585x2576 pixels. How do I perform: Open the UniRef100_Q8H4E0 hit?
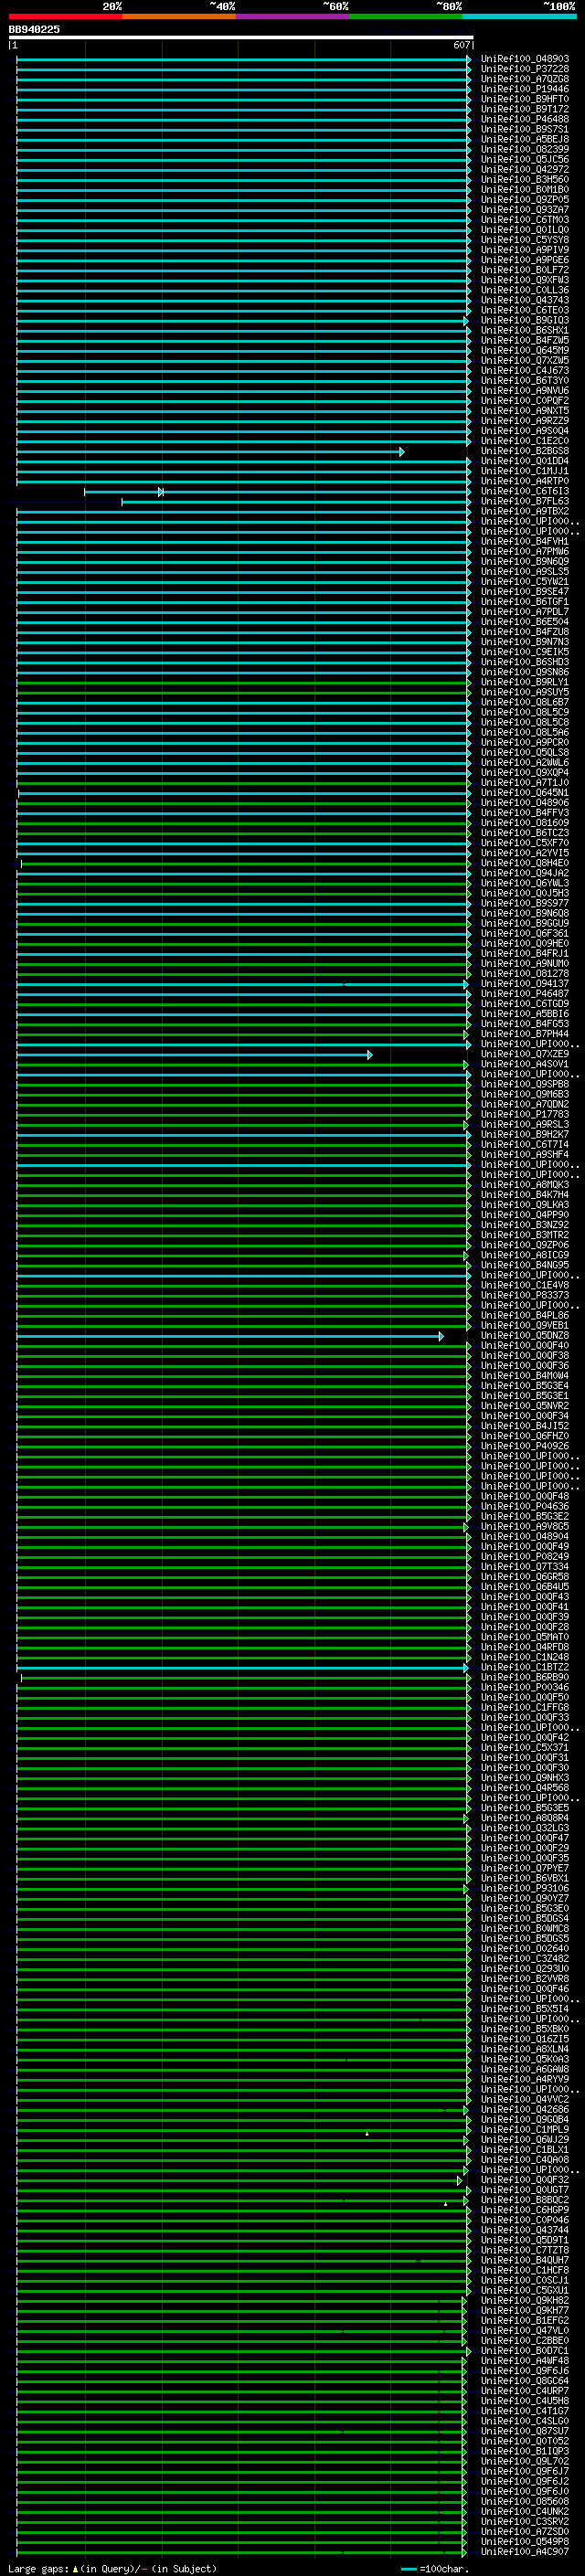point(525,863)
